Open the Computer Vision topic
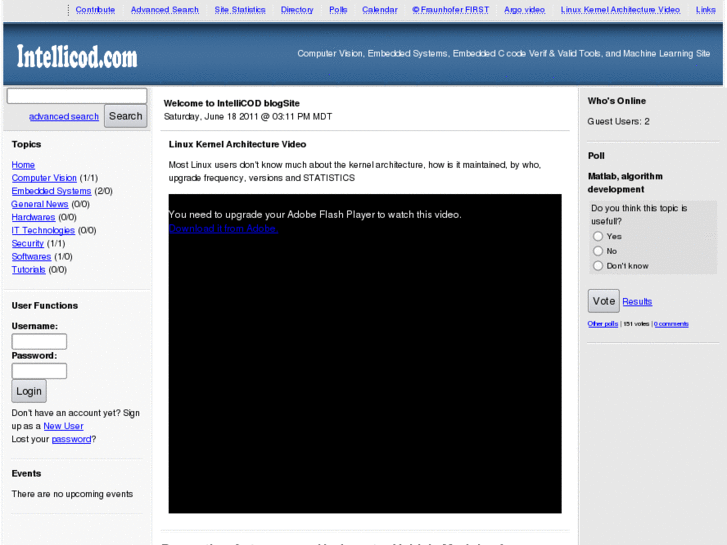This screenshot has width=727, height=545. click(x=44, y=178)
